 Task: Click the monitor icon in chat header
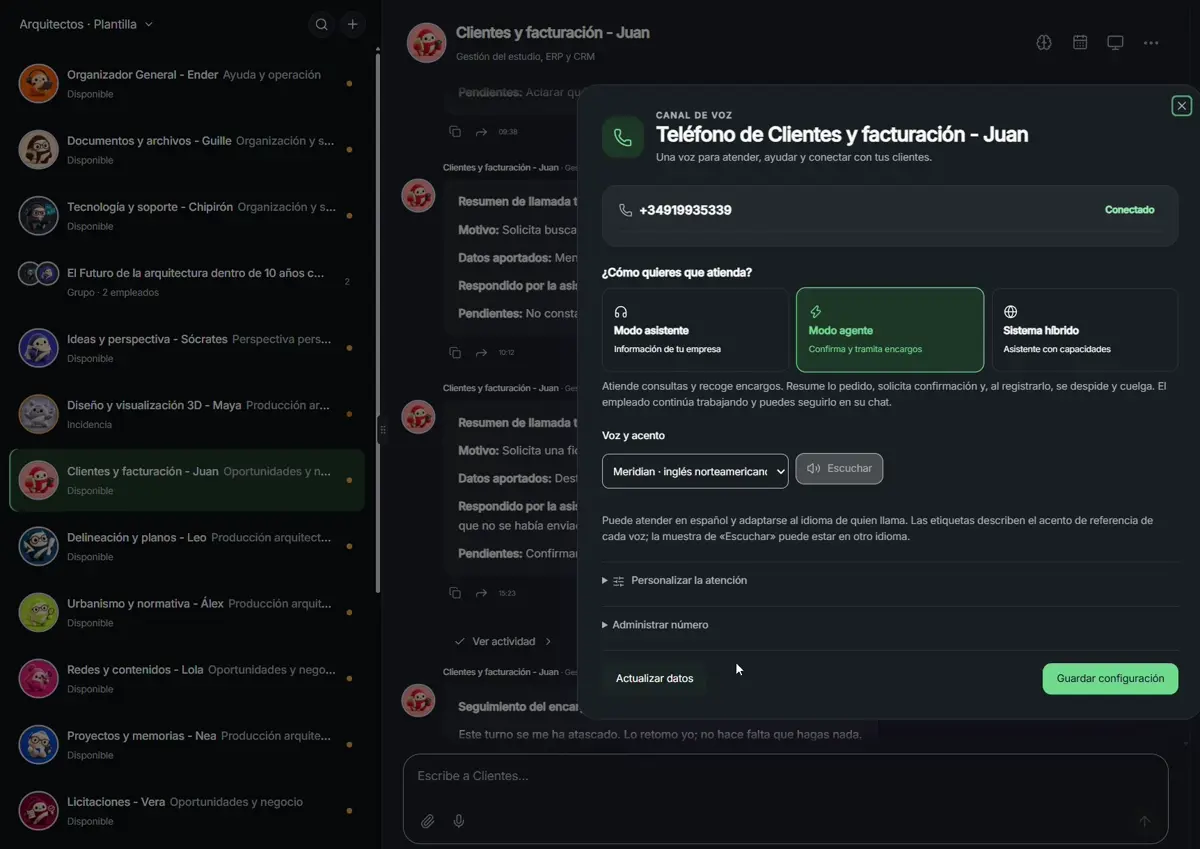pyautogui.click(x=1115, y=42)
